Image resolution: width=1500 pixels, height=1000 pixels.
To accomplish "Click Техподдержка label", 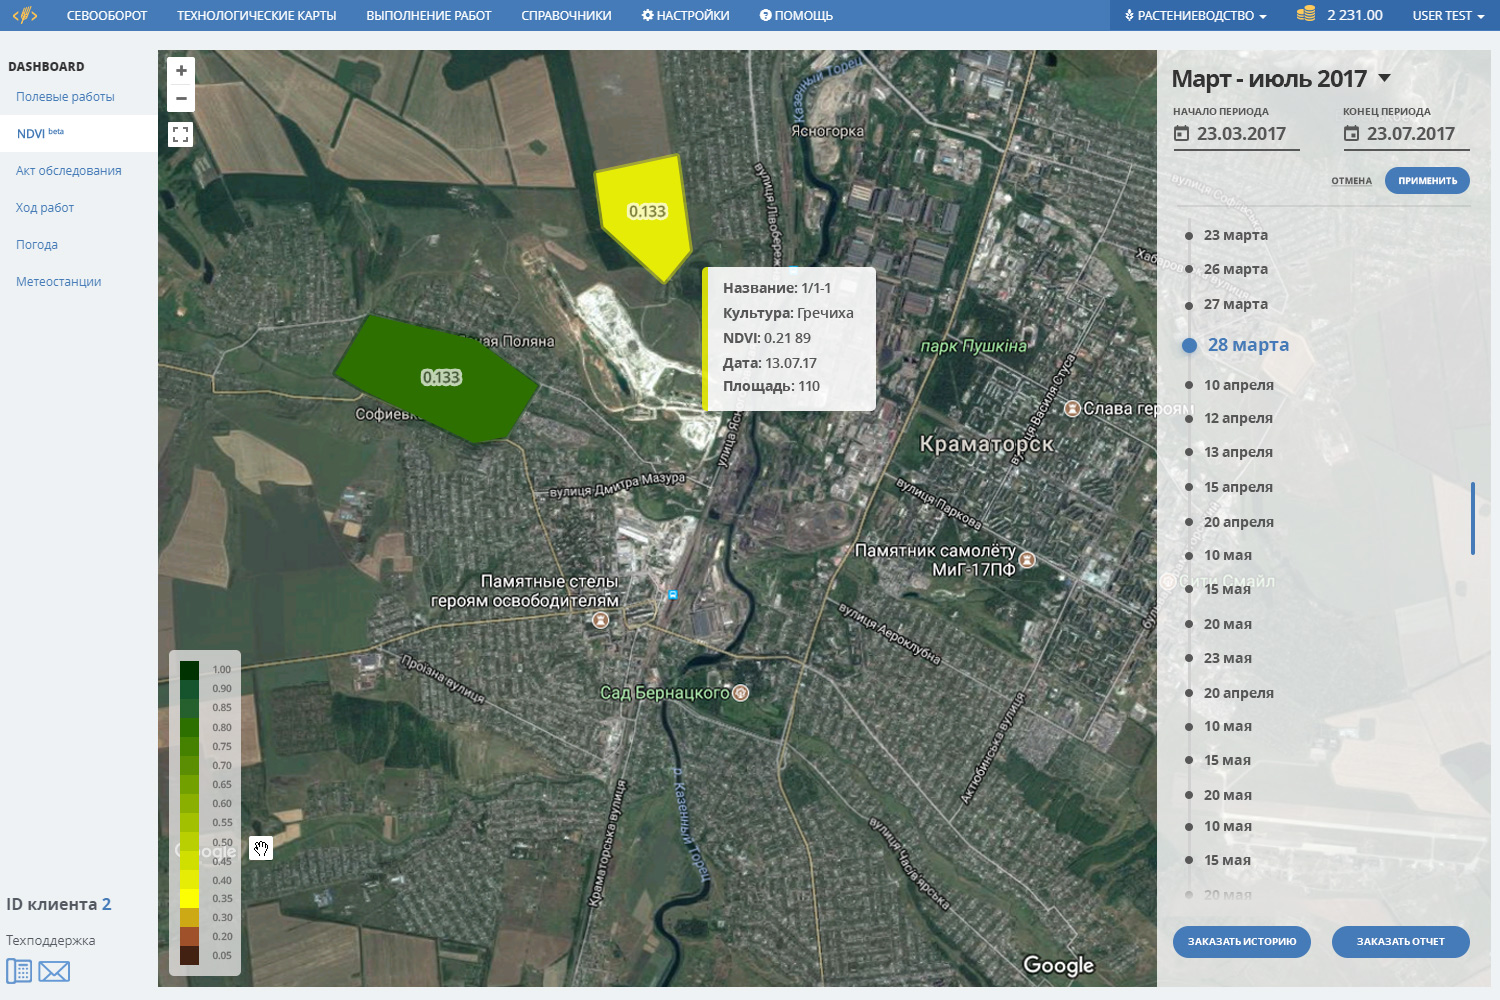I will [x=51, y=941].
